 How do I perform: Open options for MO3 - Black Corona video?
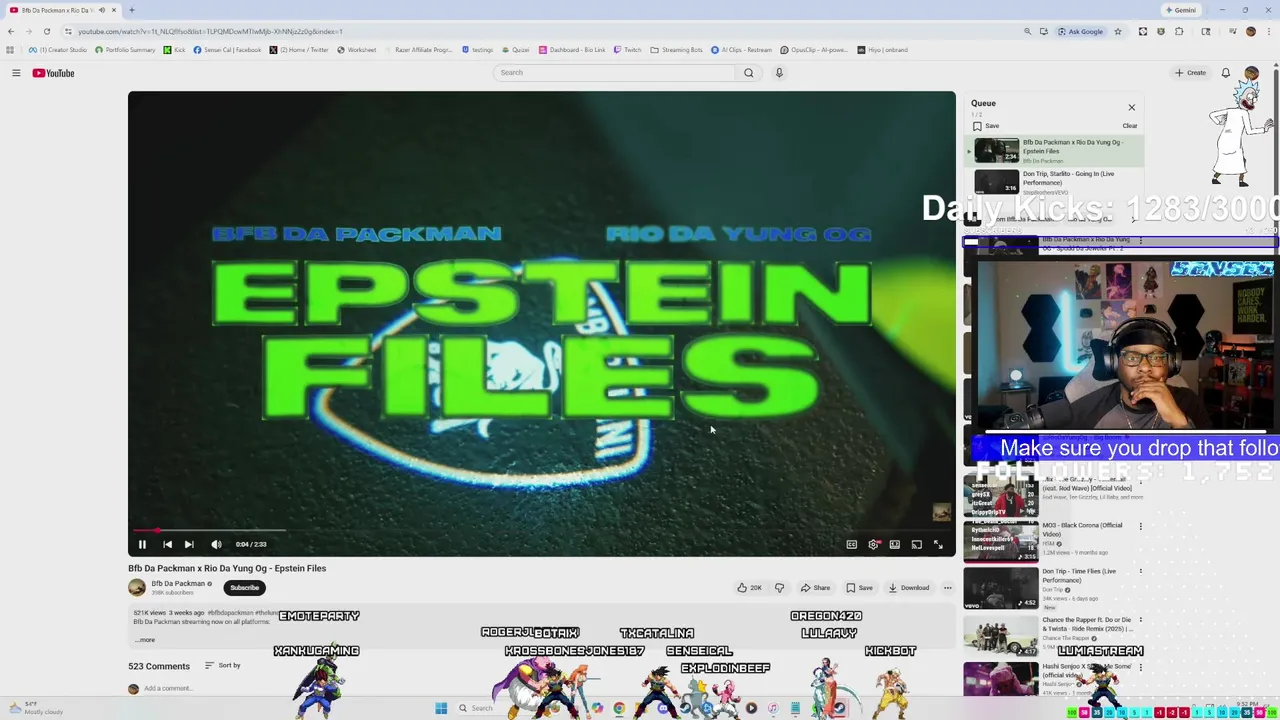tap(1141, 526)
